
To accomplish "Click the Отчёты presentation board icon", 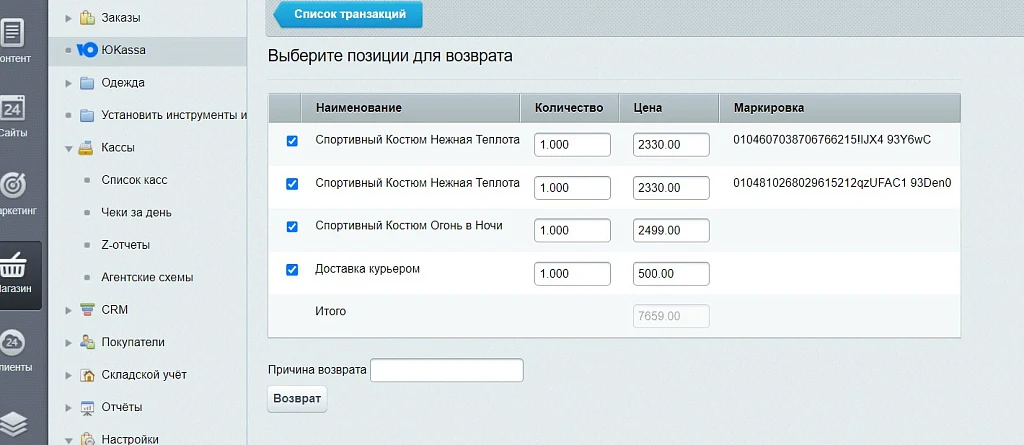I will pos(87,407).
